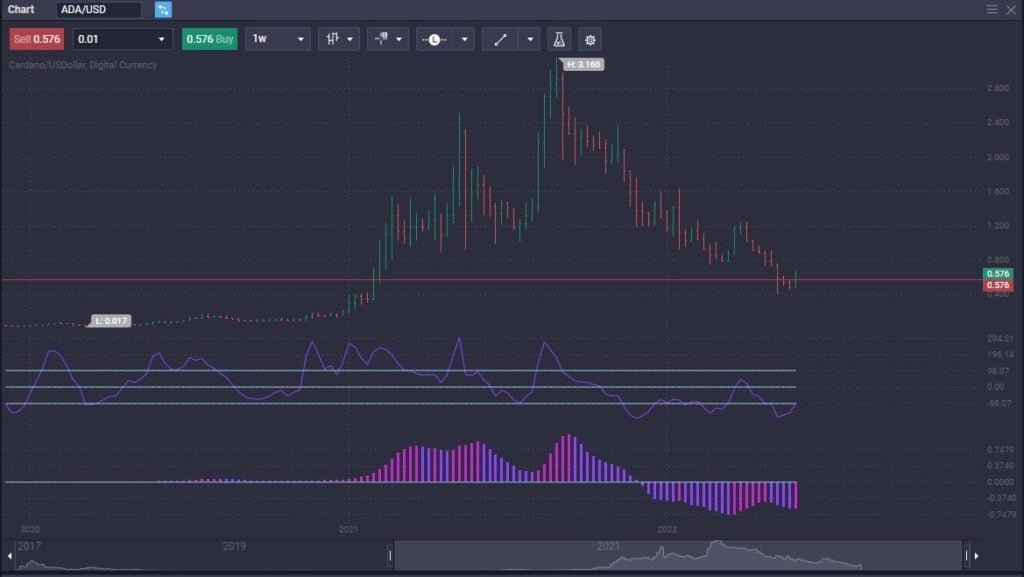Open the chart settings gear icon
1024x577 pixels.
590,39
